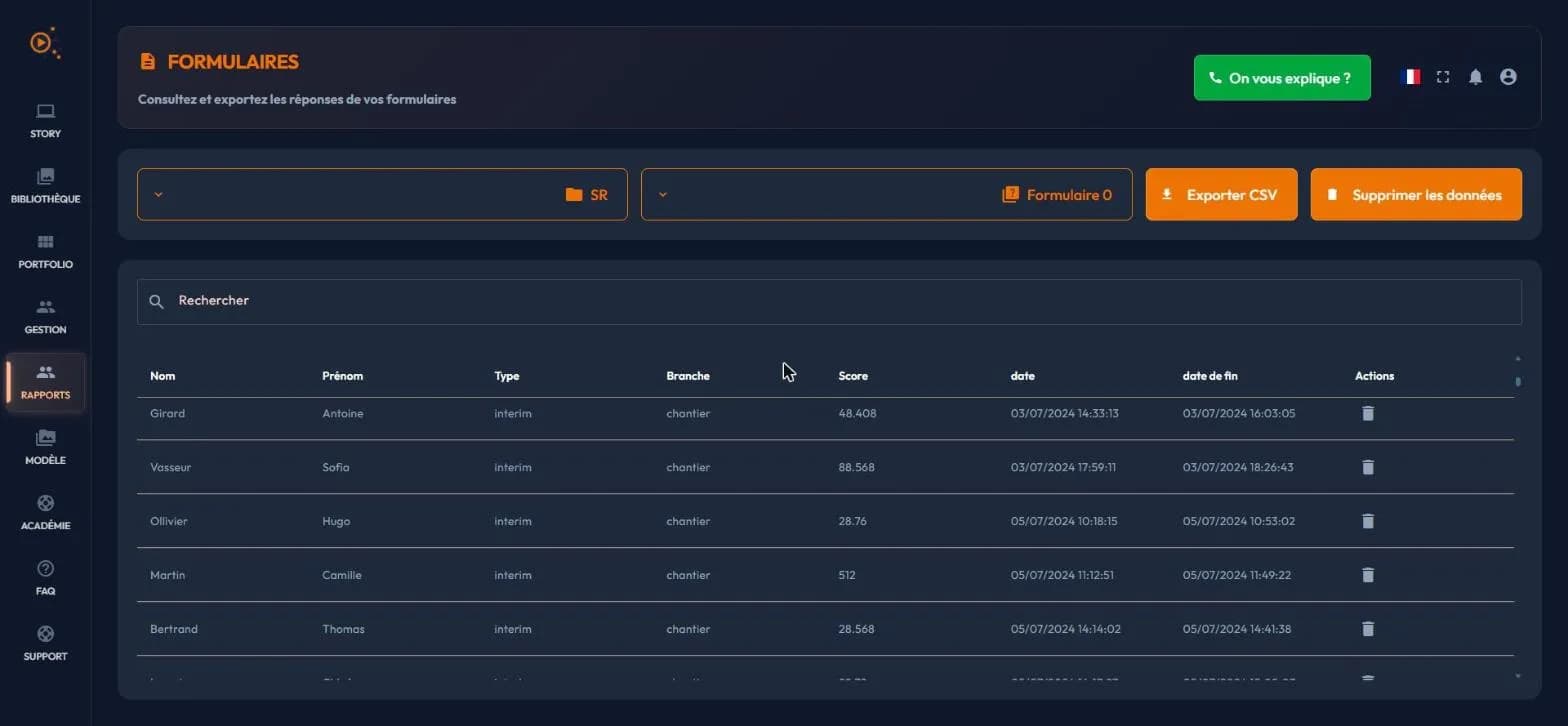Click the table scrollbar down arrow

(1517, 677)
